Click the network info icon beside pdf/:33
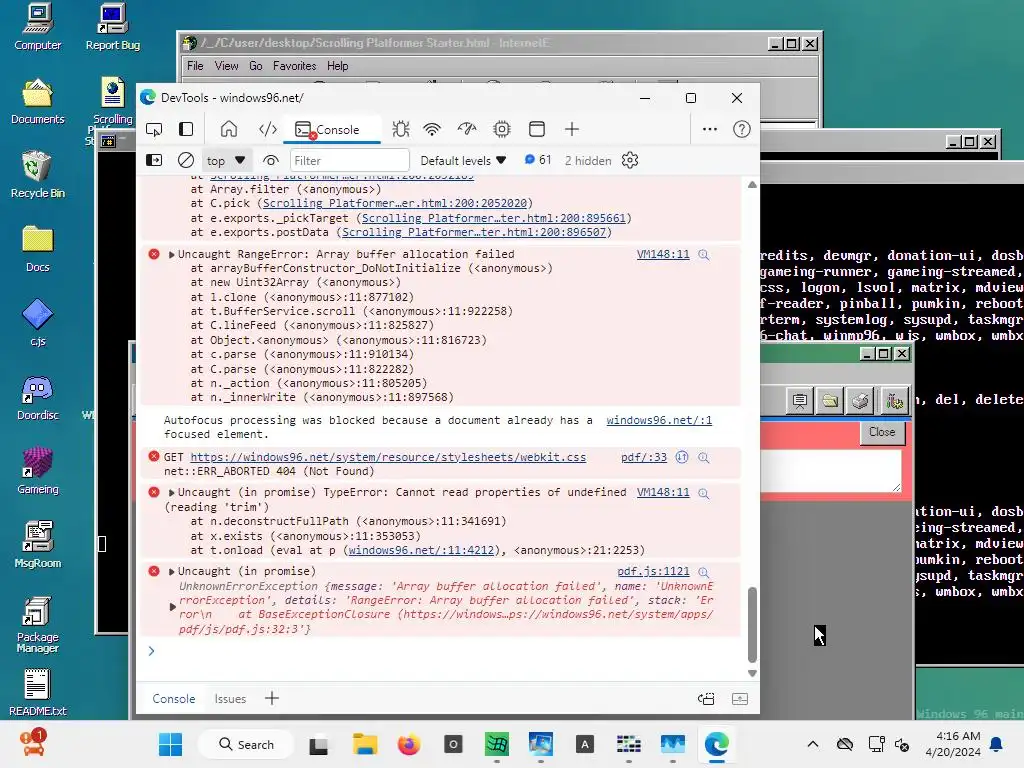This screenshot has width=1024, height=768. [682, 457]
